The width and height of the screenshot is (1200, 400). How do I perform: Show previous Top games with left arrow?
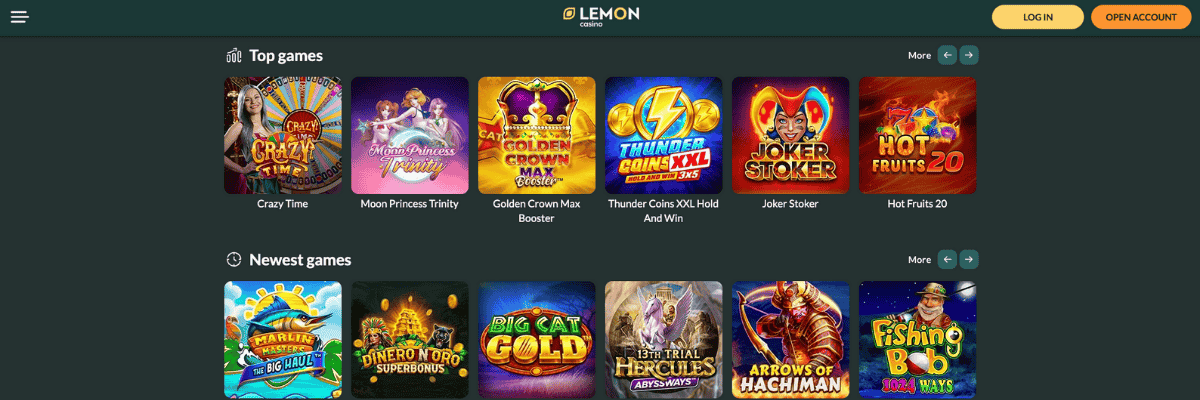tap(947, 55)
